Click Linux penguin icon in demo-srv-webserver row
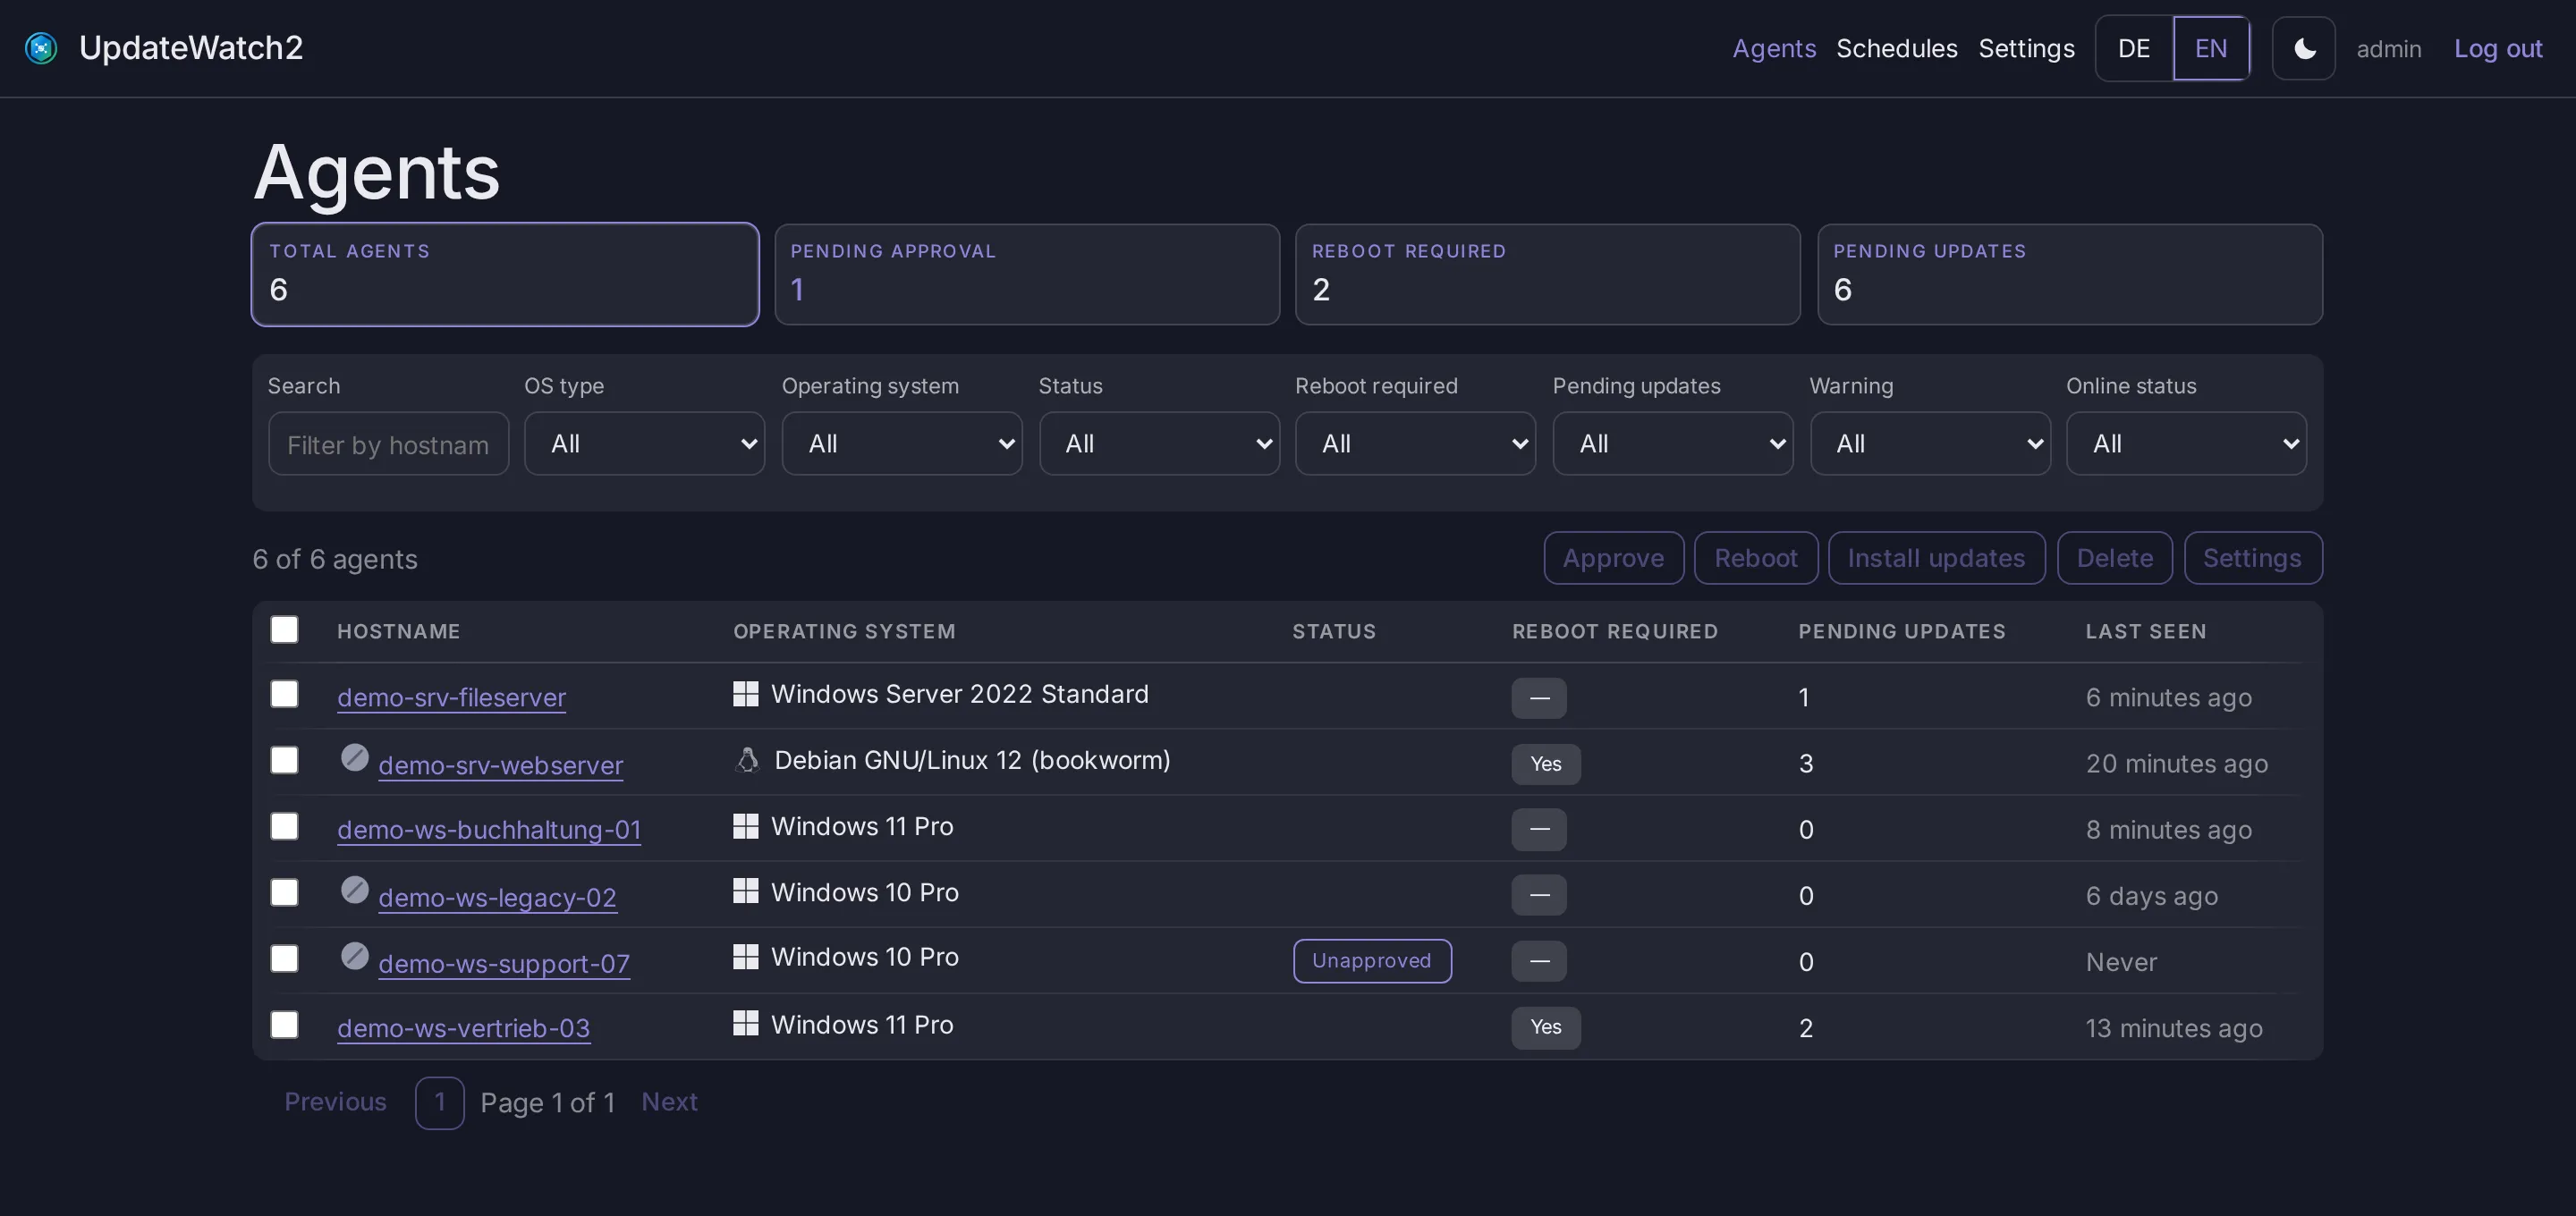The image size is (2576, 1216). point(747,760)
